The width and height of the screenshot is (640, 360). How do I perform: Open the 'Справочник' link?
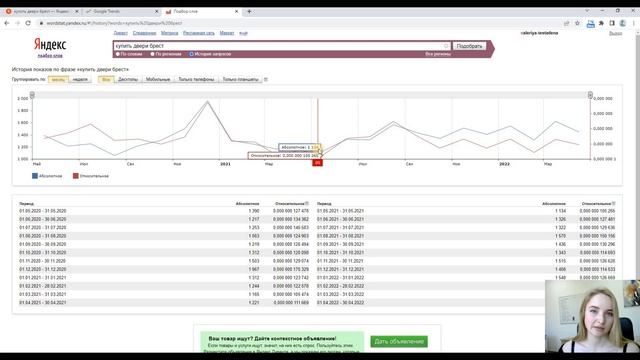(144, 33)
